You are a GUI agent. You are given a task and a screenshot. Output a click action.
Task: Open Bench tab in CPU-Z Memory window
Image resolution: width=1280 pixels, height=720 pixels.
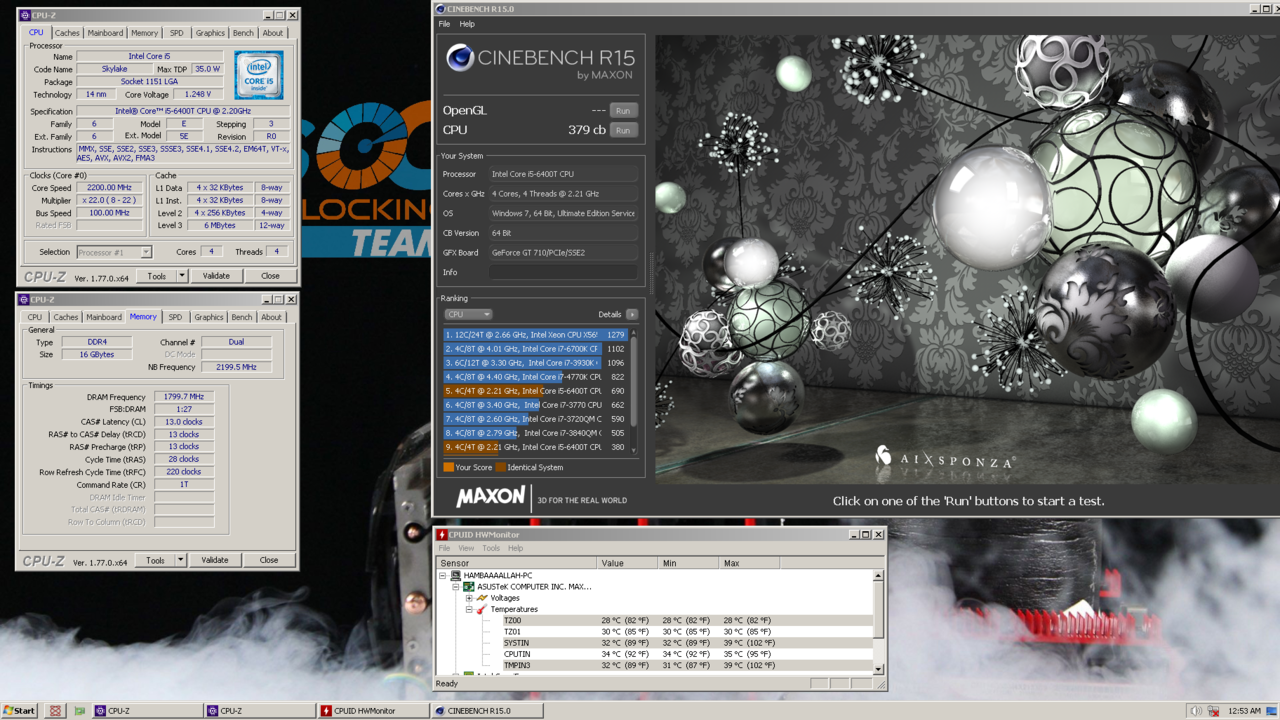pyautogui.click(x=242, y=317)
